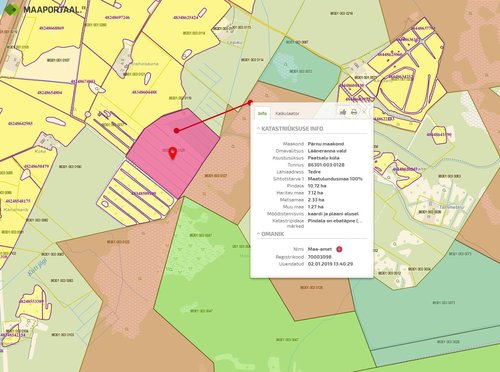
Task: Click the printer icon in info popup
Action: coord(354,112)
